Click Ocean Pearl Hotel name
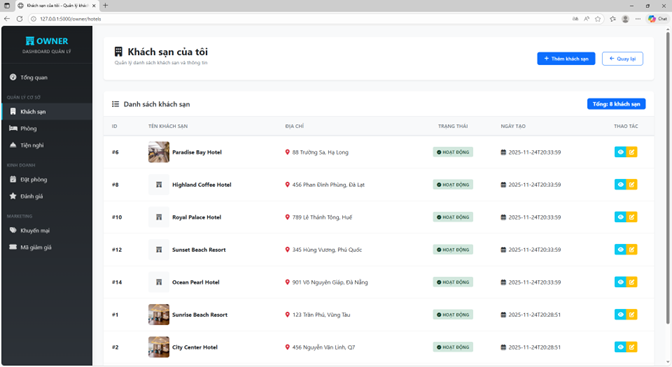Image resolution: width=672 pixels, height=367 pixels. tap(196, 282)
